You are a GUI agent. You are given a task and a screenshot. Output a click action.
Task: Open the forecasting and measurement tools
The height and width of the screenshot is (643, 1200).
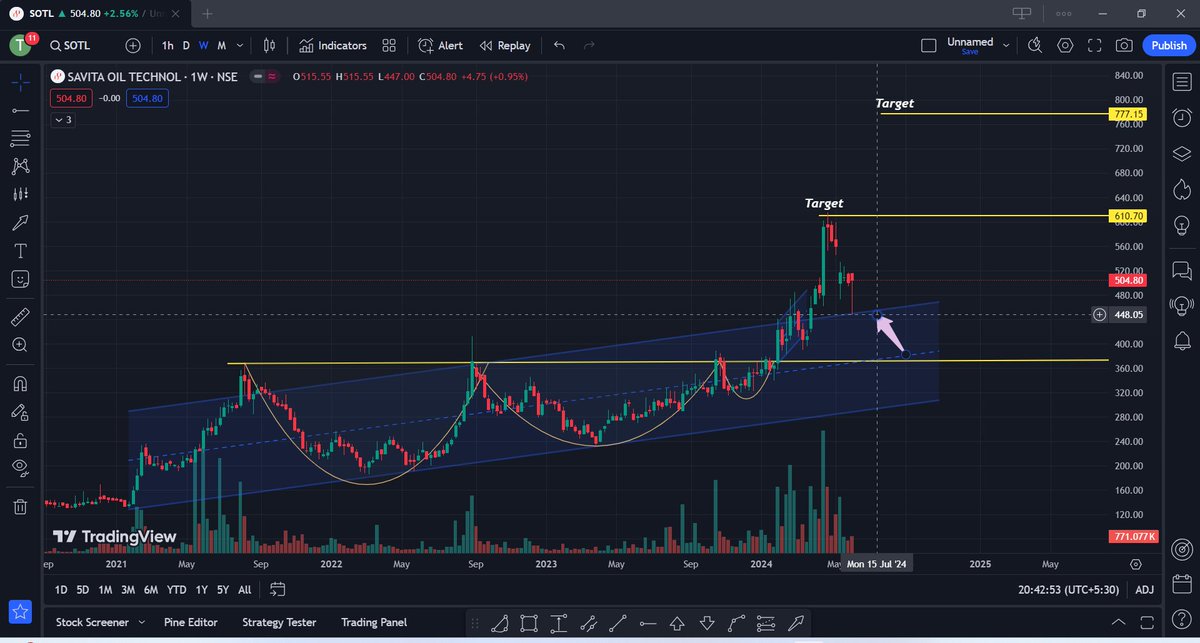[20, 194]
